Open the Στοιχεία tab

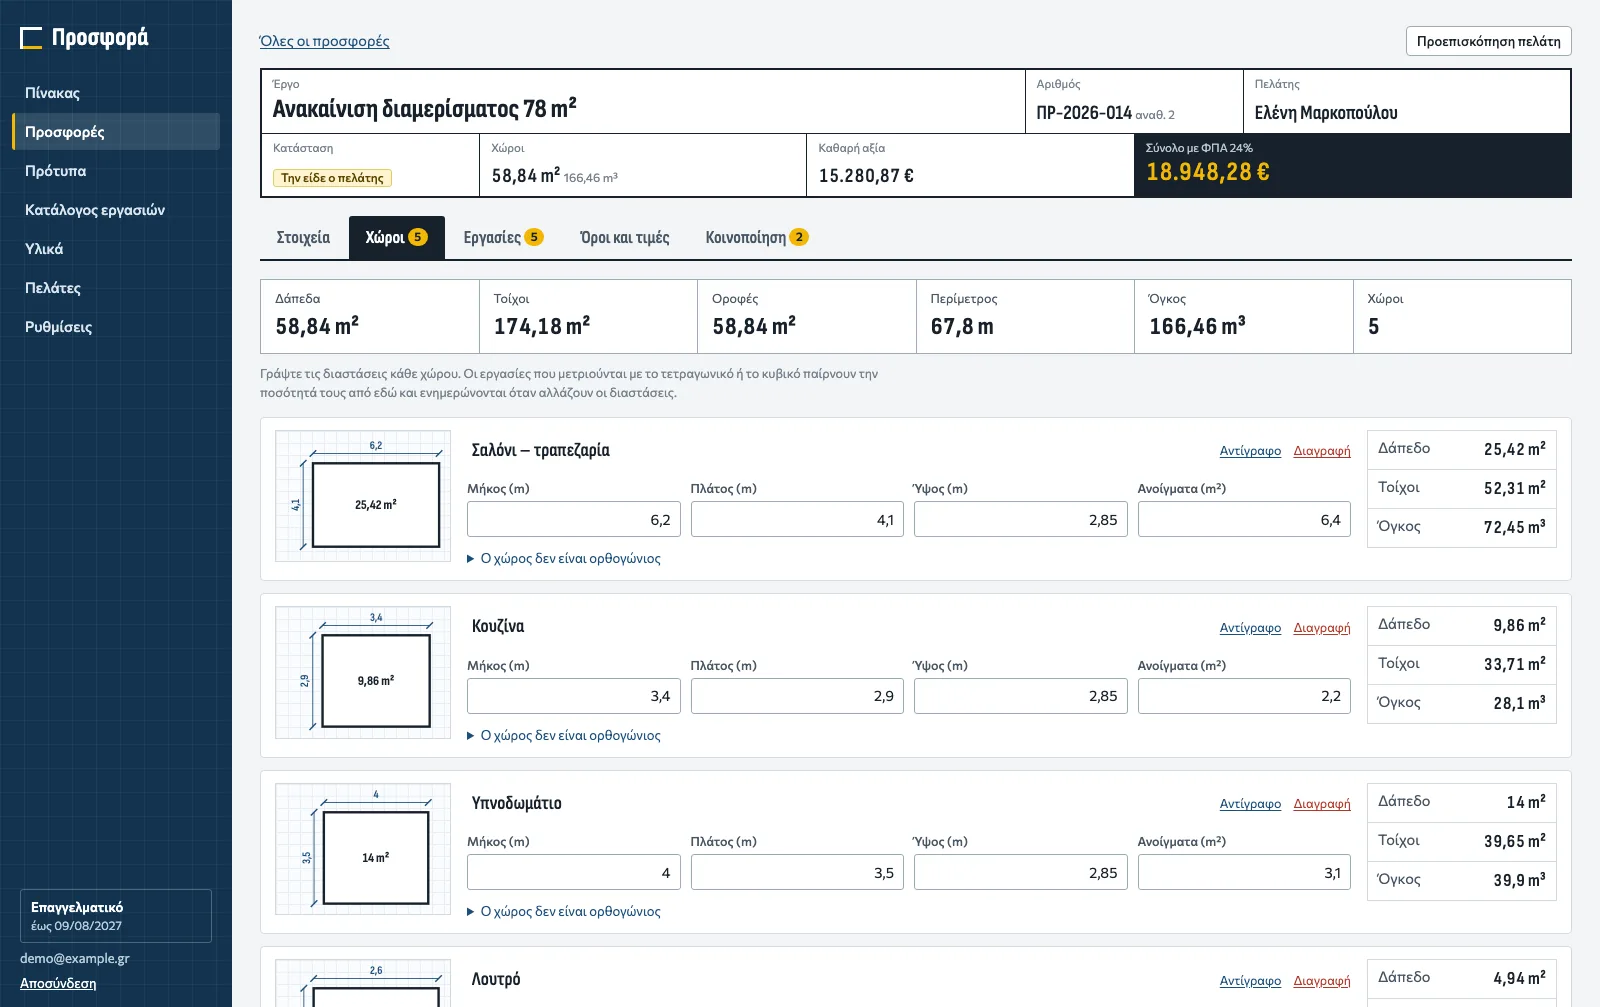[x=303, y=238]
